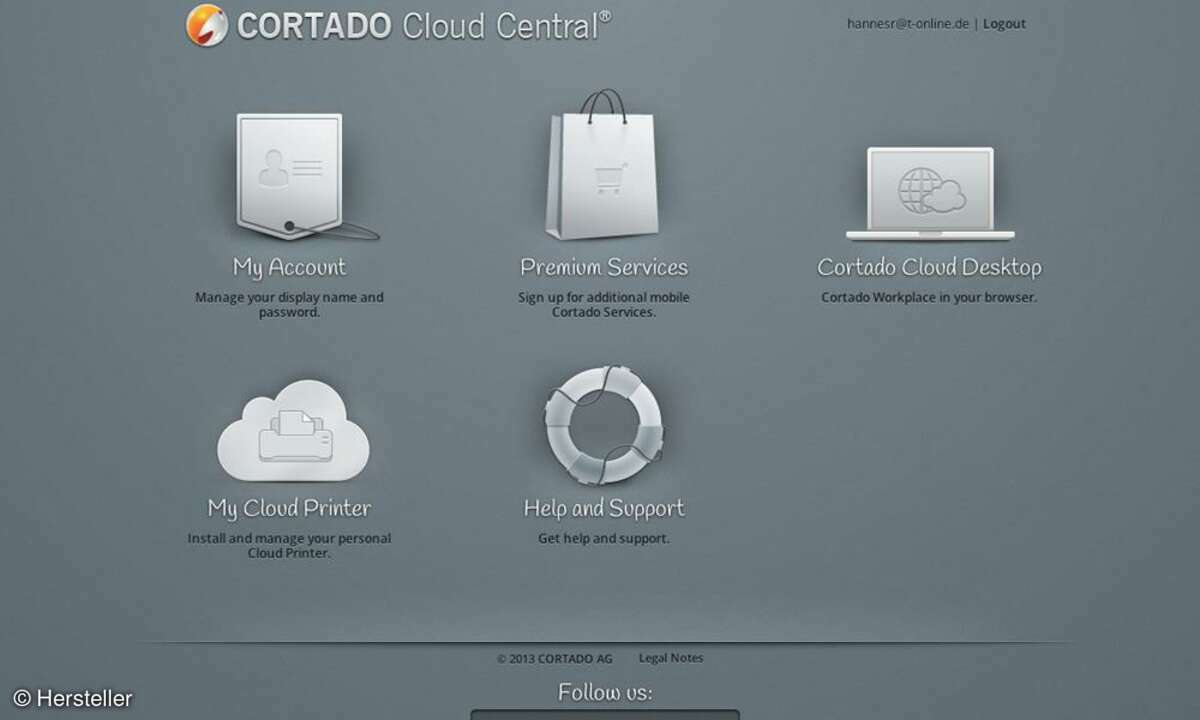This screenshot has height=720, width=1200.
Task: Click the '© 2013 CORTADO AG' footer text
Action: point(555,658)
